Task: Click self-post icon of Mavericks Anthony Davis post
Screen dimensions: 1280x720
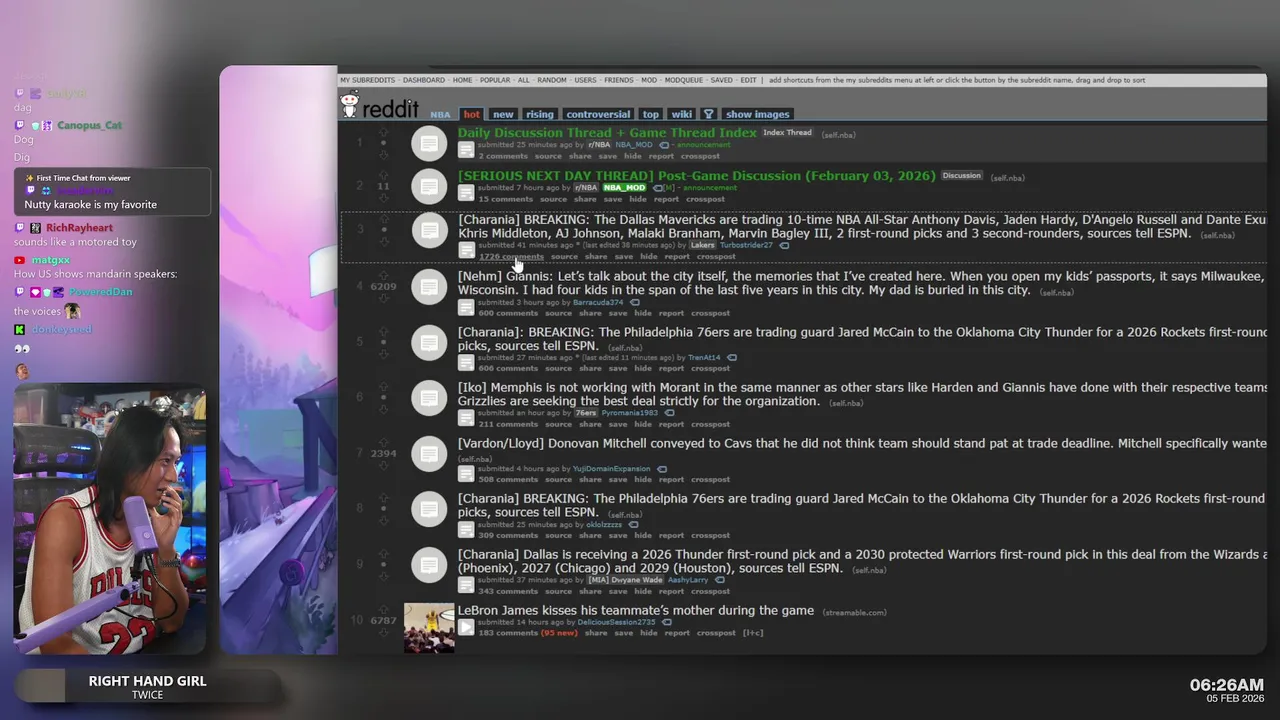Action: [429, 230]
